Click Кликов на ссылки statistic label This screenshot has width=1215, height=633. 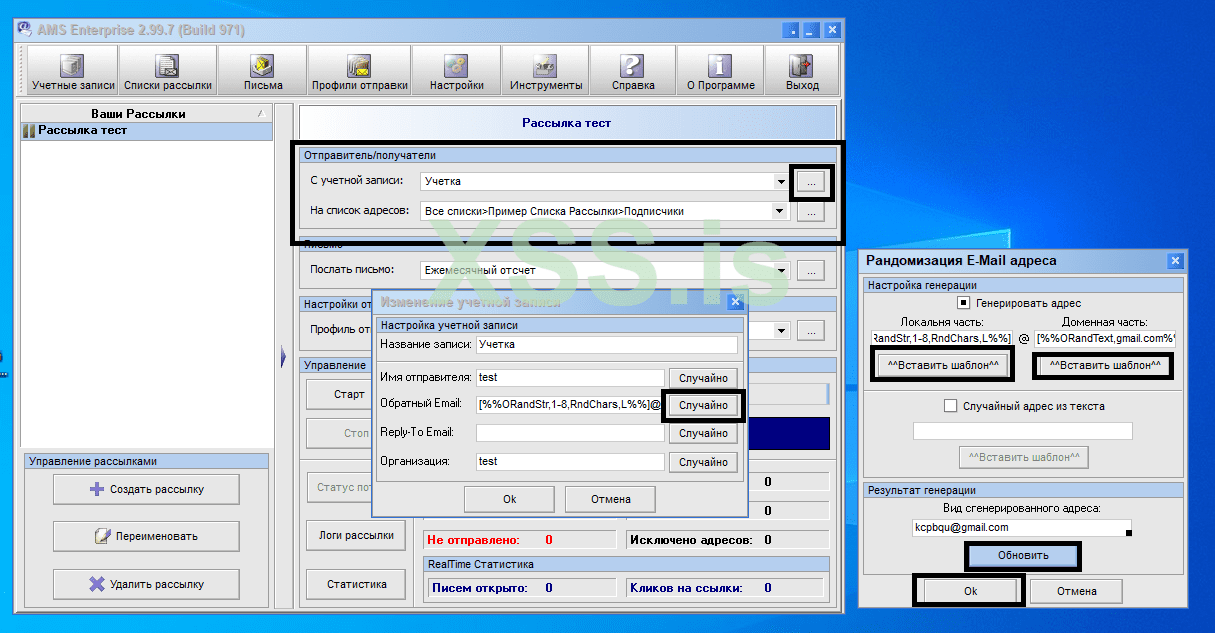(x=686, y=588)
